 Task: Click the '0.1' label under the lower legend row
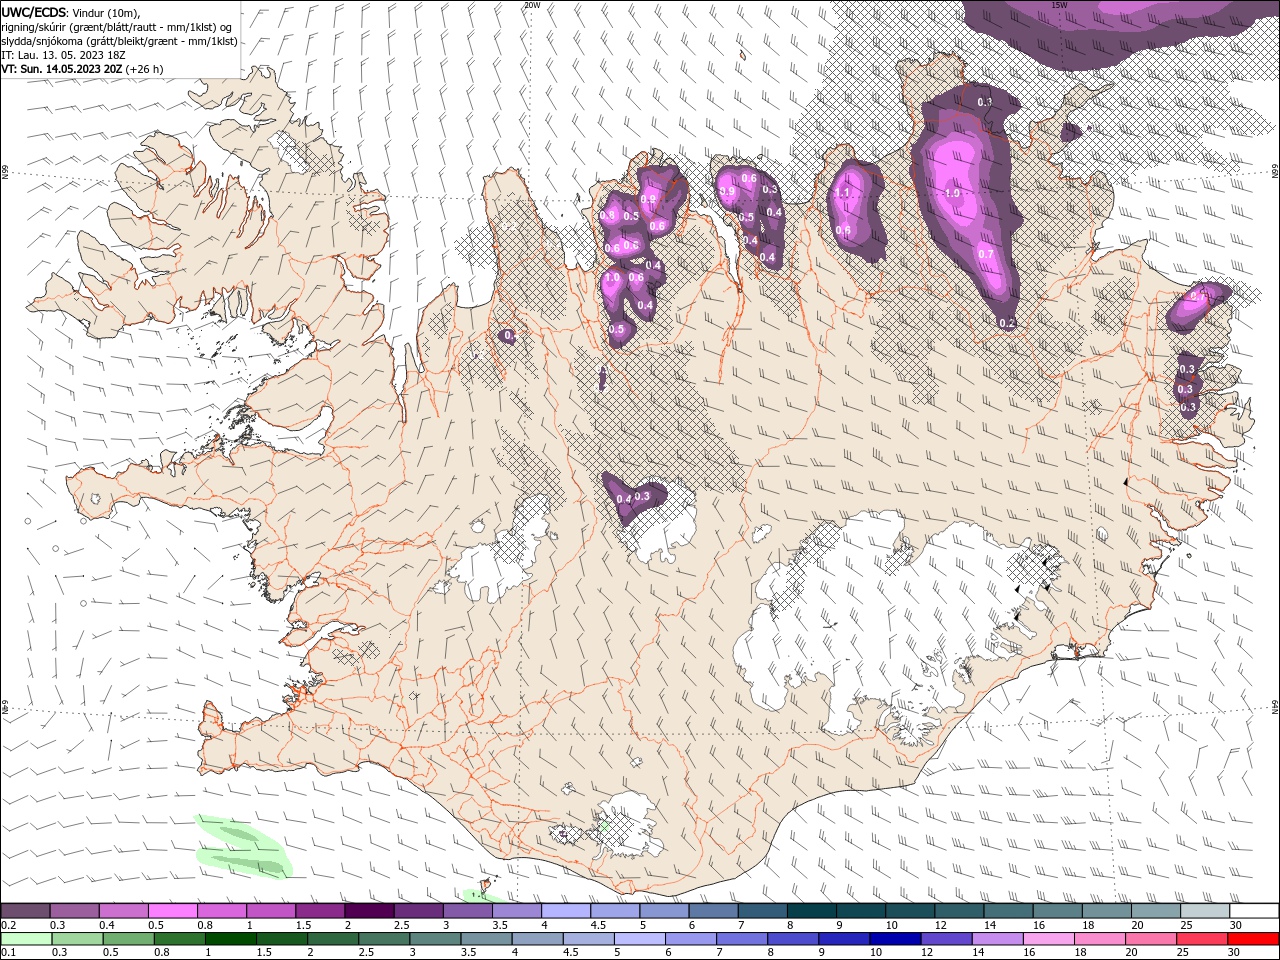tap(8, 953)
